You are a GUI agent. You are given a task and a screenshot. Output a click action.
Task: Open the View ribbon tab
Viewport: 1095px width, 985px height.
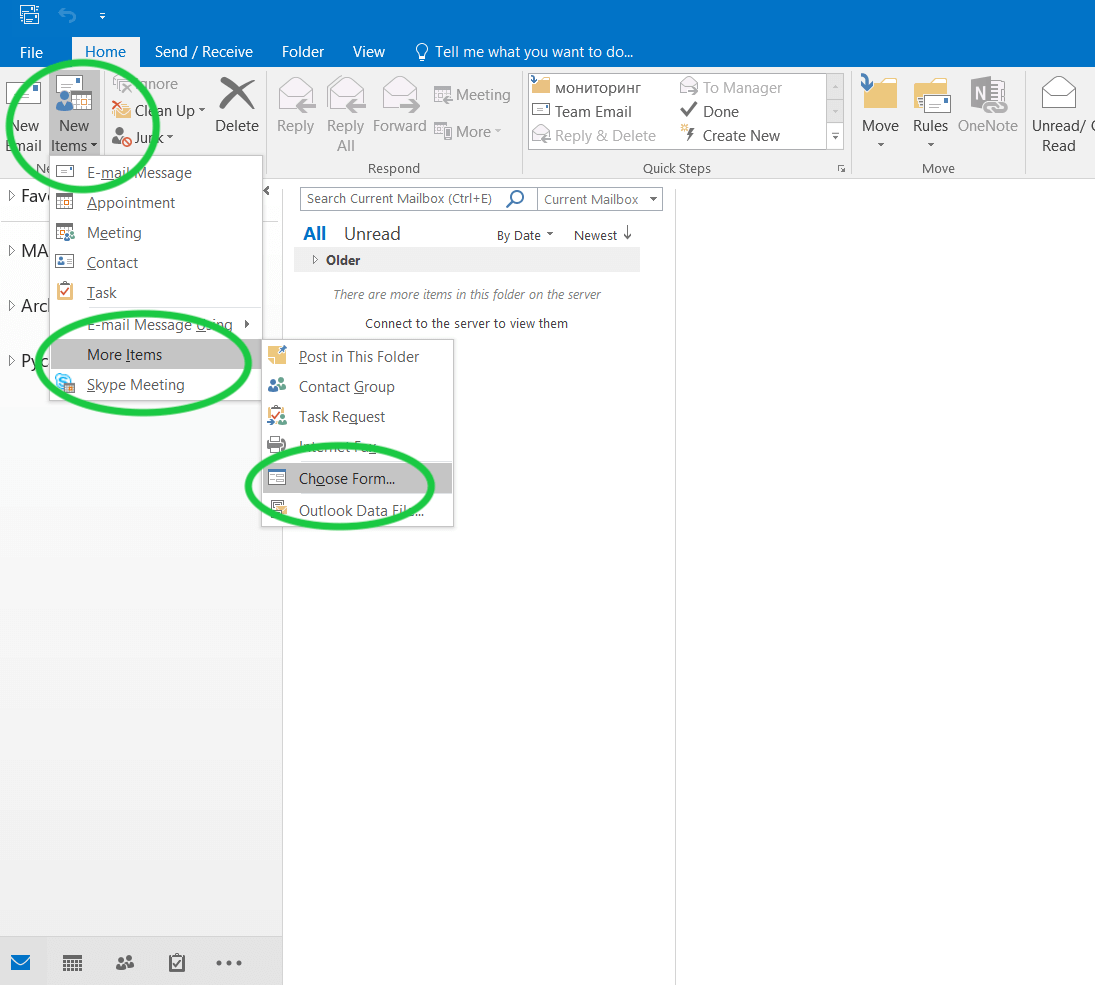(x=369, y=52)
